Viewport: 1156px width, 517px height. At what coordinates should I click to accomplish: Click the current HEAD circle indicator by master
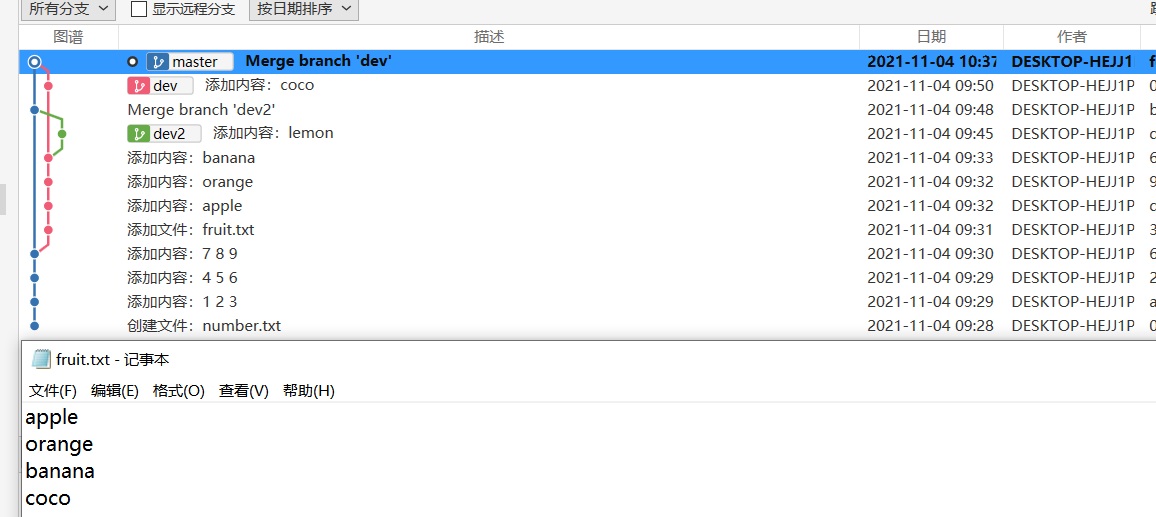133,62
